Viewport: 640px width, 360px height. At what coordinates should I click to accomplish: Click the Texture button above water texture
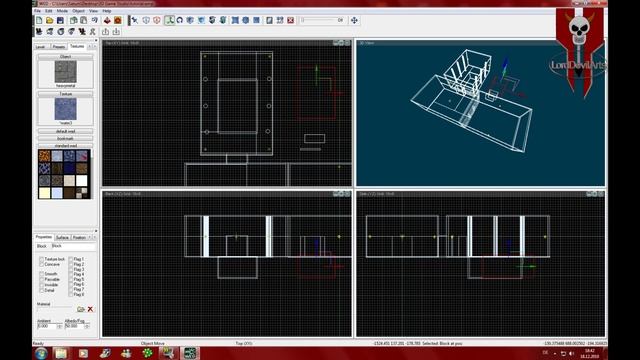pyautogui.click(x=65, y=94)
